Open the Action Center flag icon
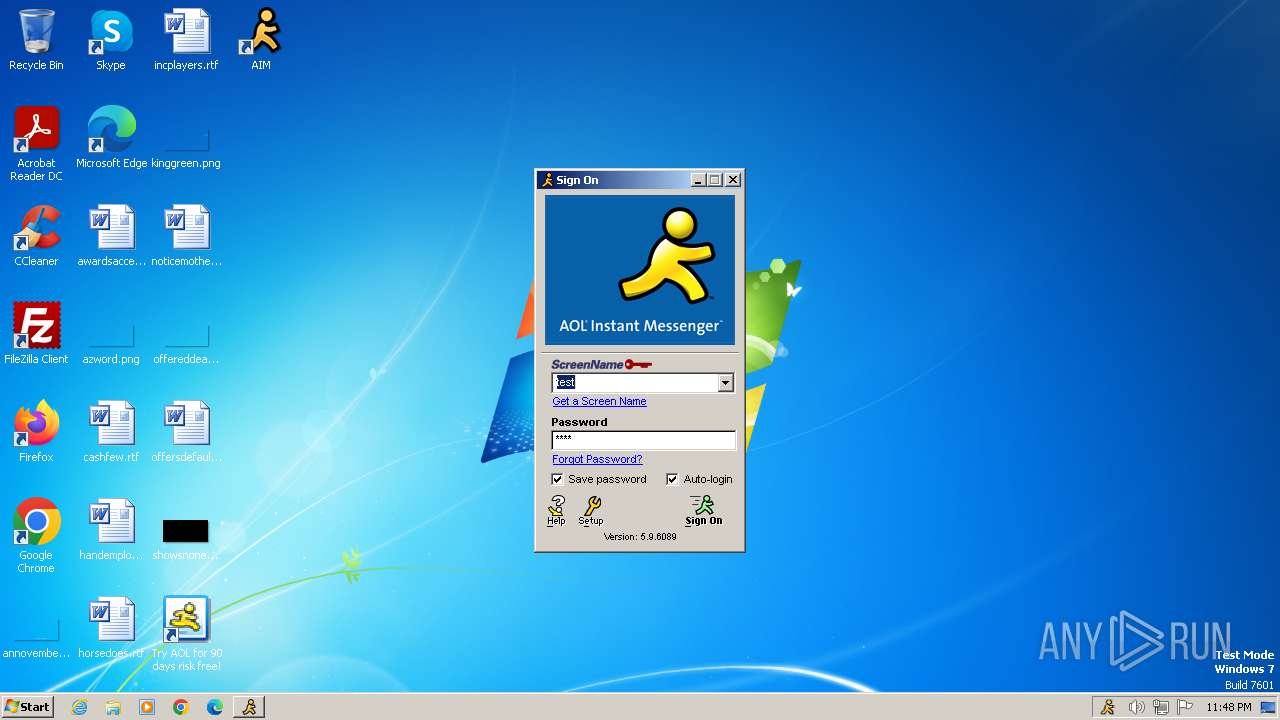 coord(1185,707)
